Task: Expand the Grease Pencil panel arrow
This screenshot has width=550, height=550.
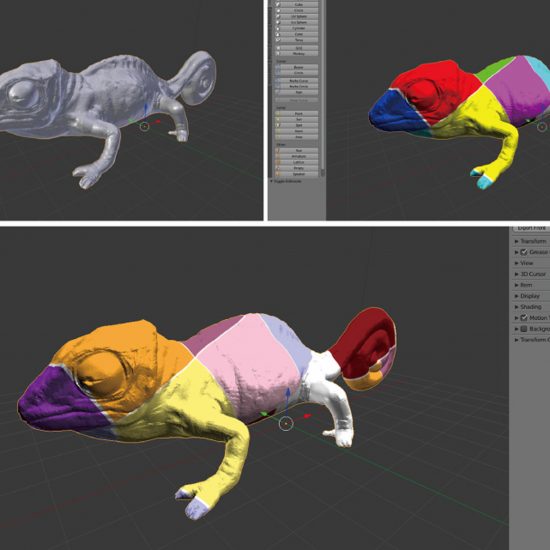Action: pyautogui.click(x=516, y=252)
